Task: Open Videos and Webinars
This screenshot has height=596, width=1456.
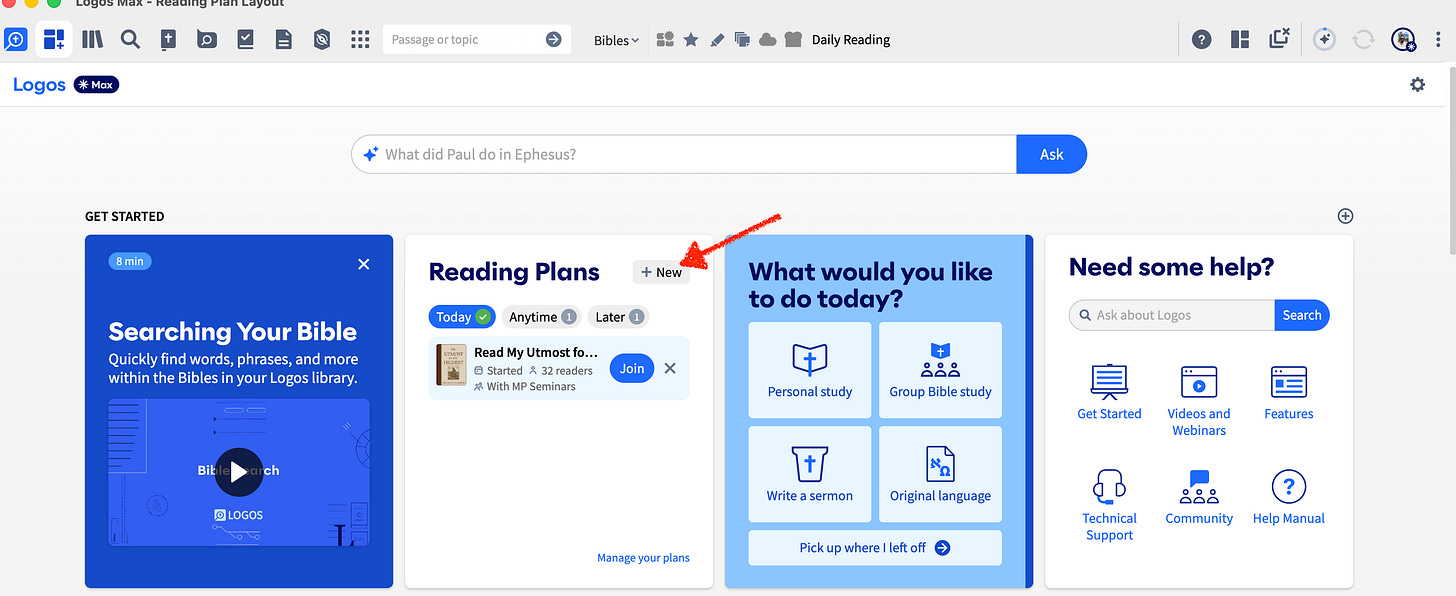Action: pyautogui.click(x=1199, y=401)
